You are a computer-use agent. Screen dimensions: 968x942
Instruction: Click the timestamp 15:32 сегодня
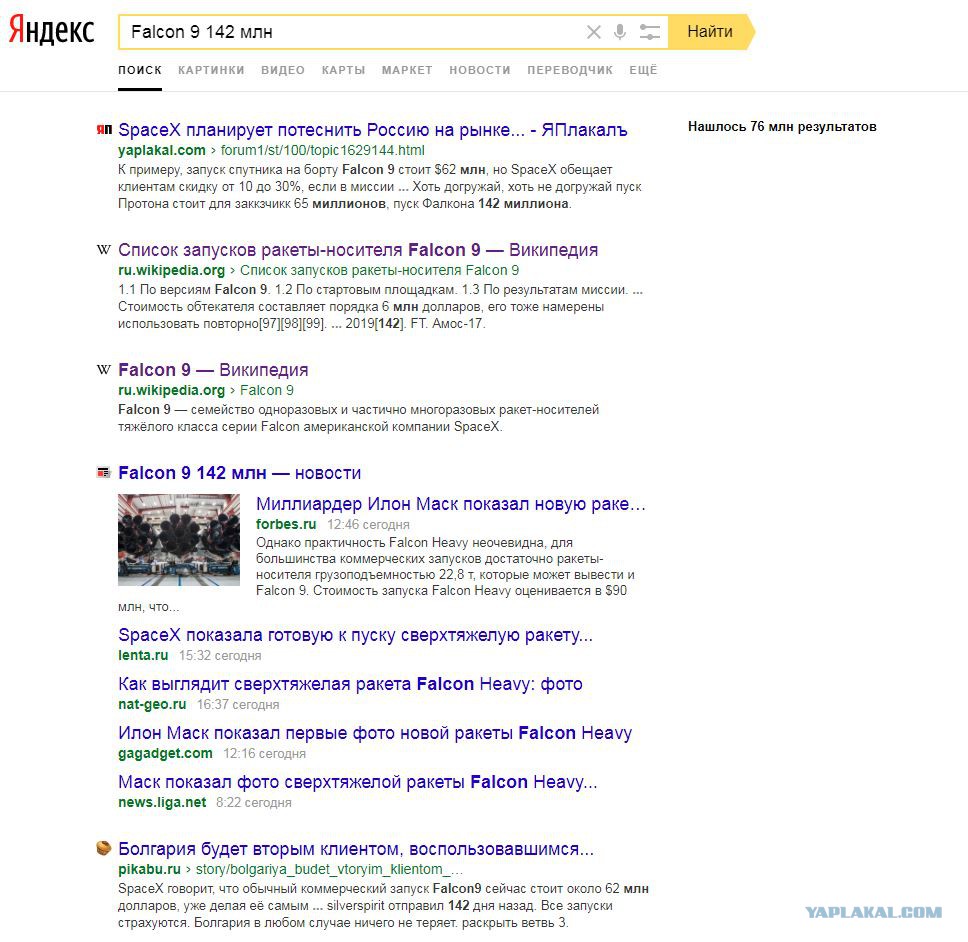(x=220, y=656)
